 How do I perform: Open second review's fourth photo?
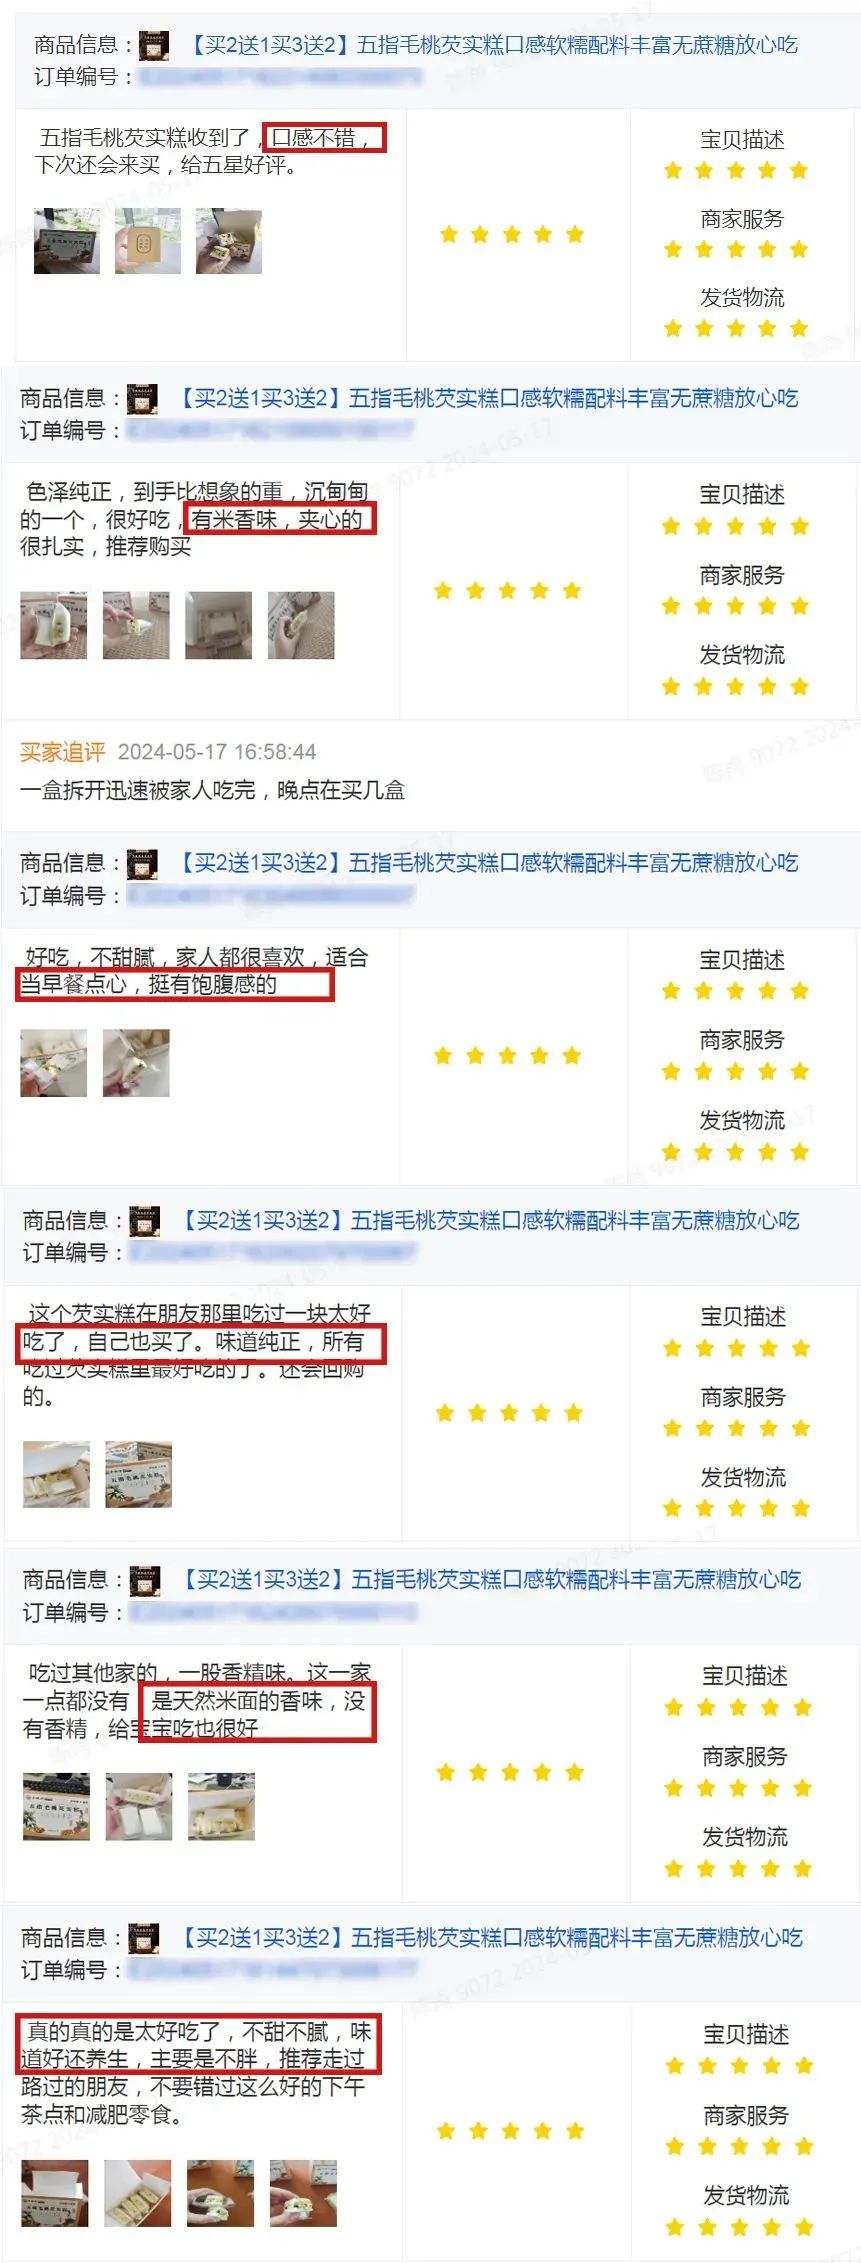point(301,625)
